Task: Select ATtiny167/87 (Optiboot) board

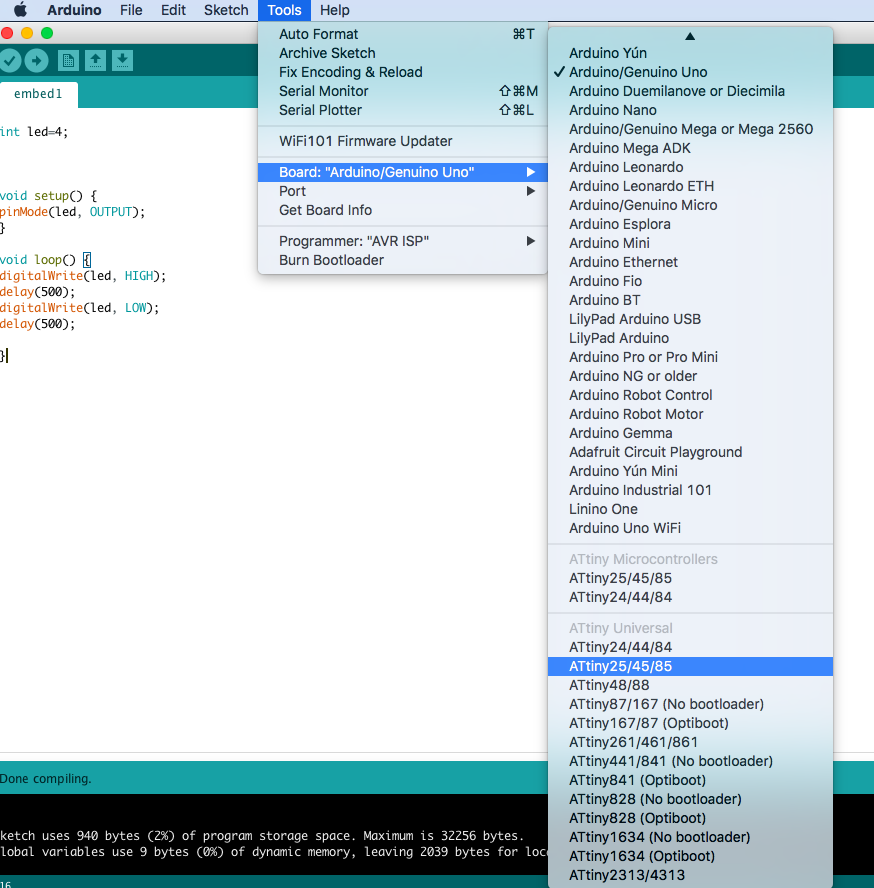Action: point(690,723)
